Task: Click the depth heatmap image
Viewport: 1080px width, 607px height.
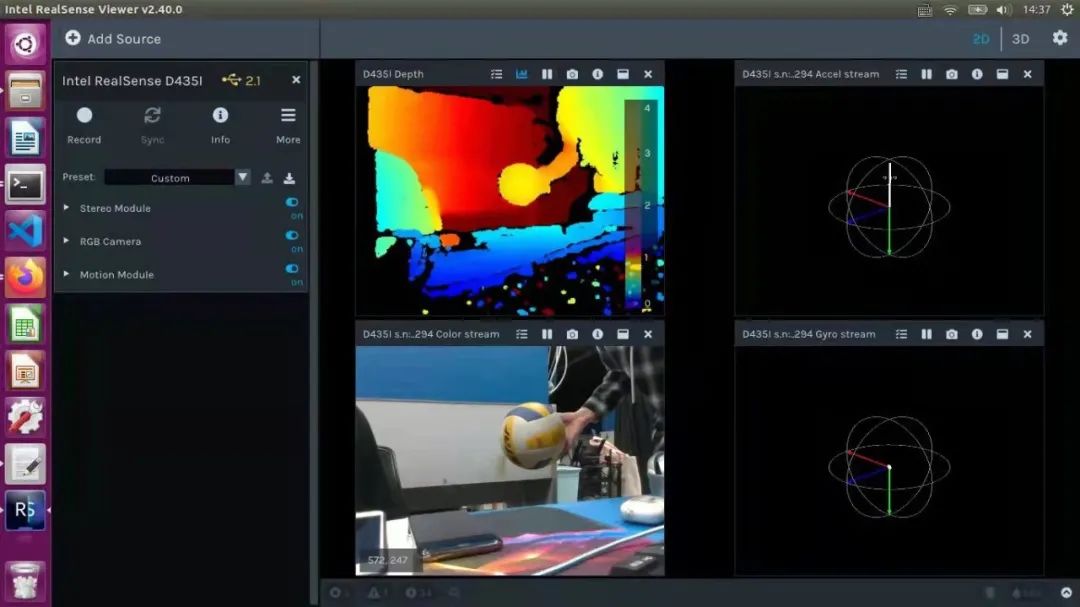Action: coord(510,200)
